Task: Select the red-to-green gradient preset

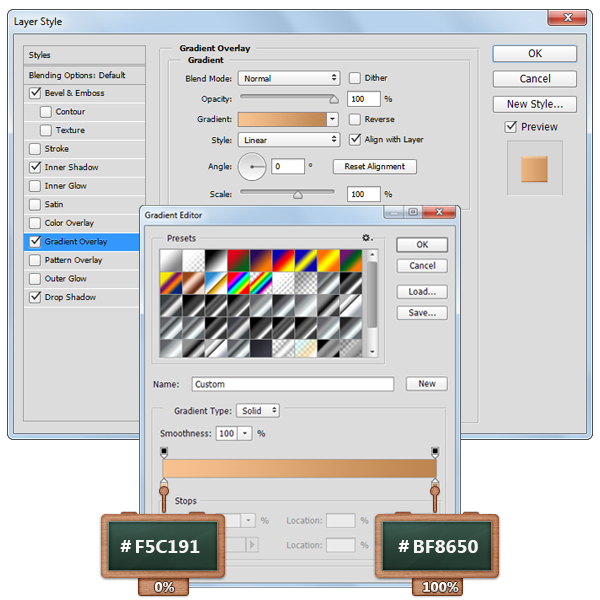Action: coord(237,258)
